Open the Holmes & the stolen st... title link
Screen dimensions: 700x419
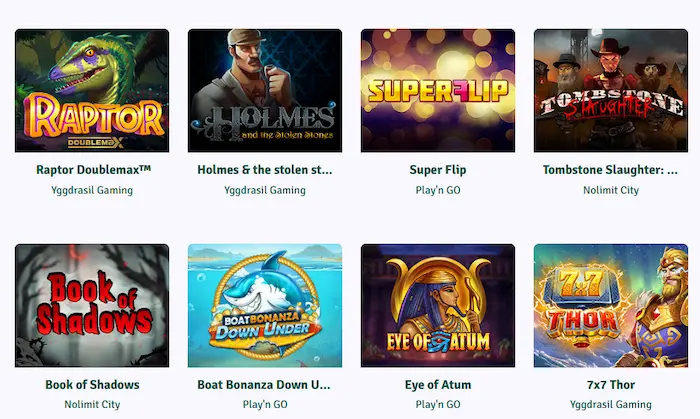pyautogui.click(x=265, y=170)
